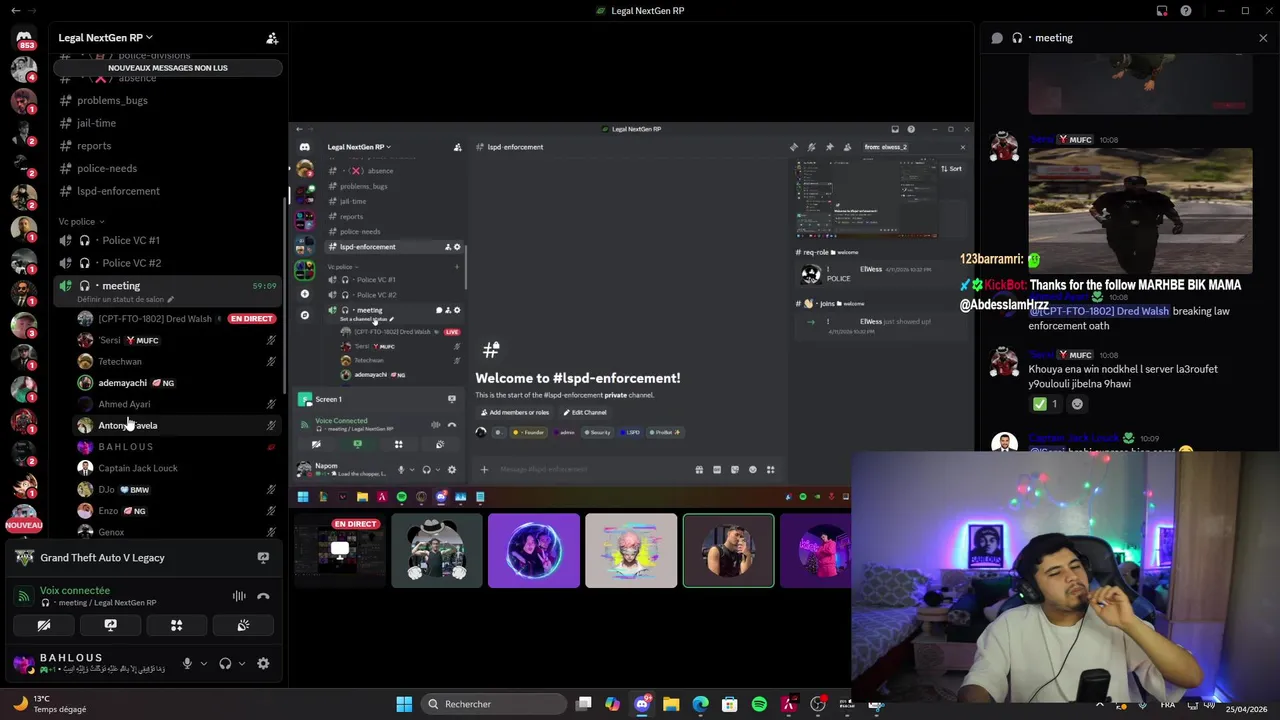Image resolution: width=1280 pixels, height=720 pixels.
Task: Open Copilot from the taskbar
Action: tap(612, 704)
